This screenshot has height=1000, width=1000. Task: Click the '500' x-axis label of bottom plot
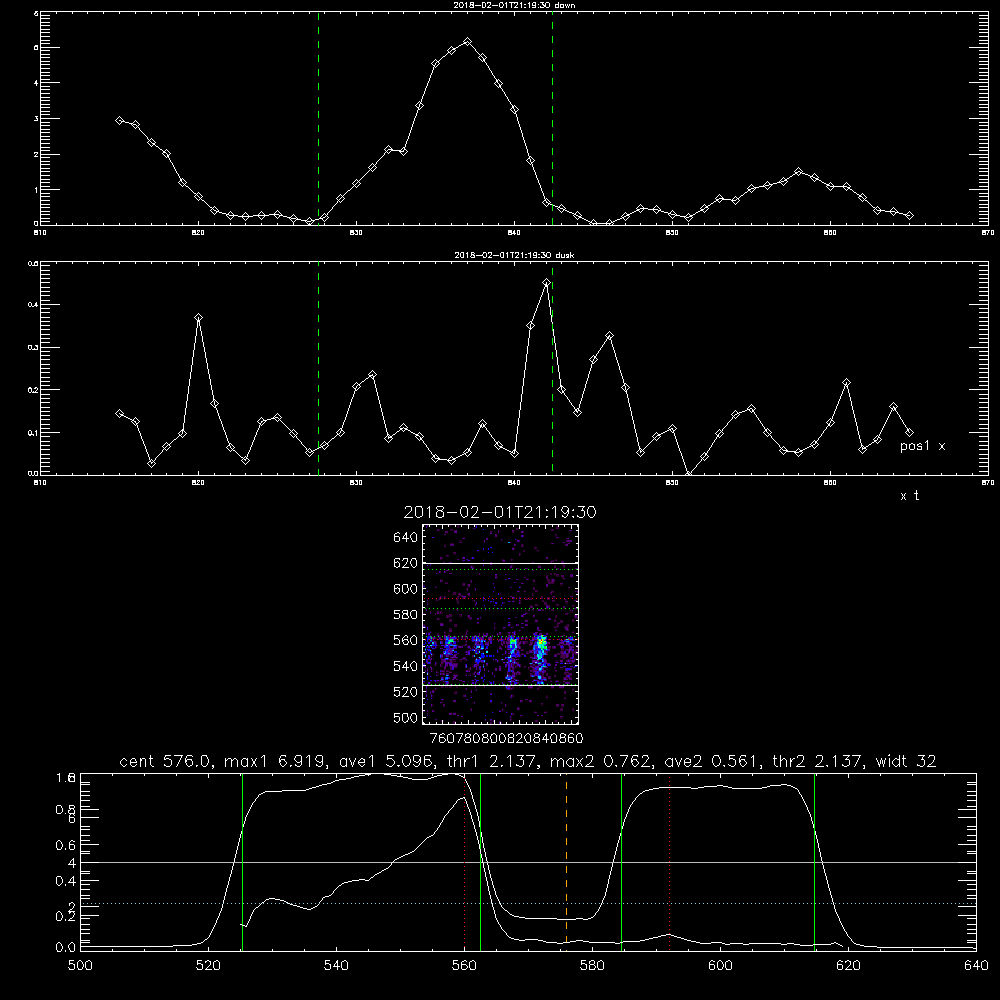pos(80,966)
